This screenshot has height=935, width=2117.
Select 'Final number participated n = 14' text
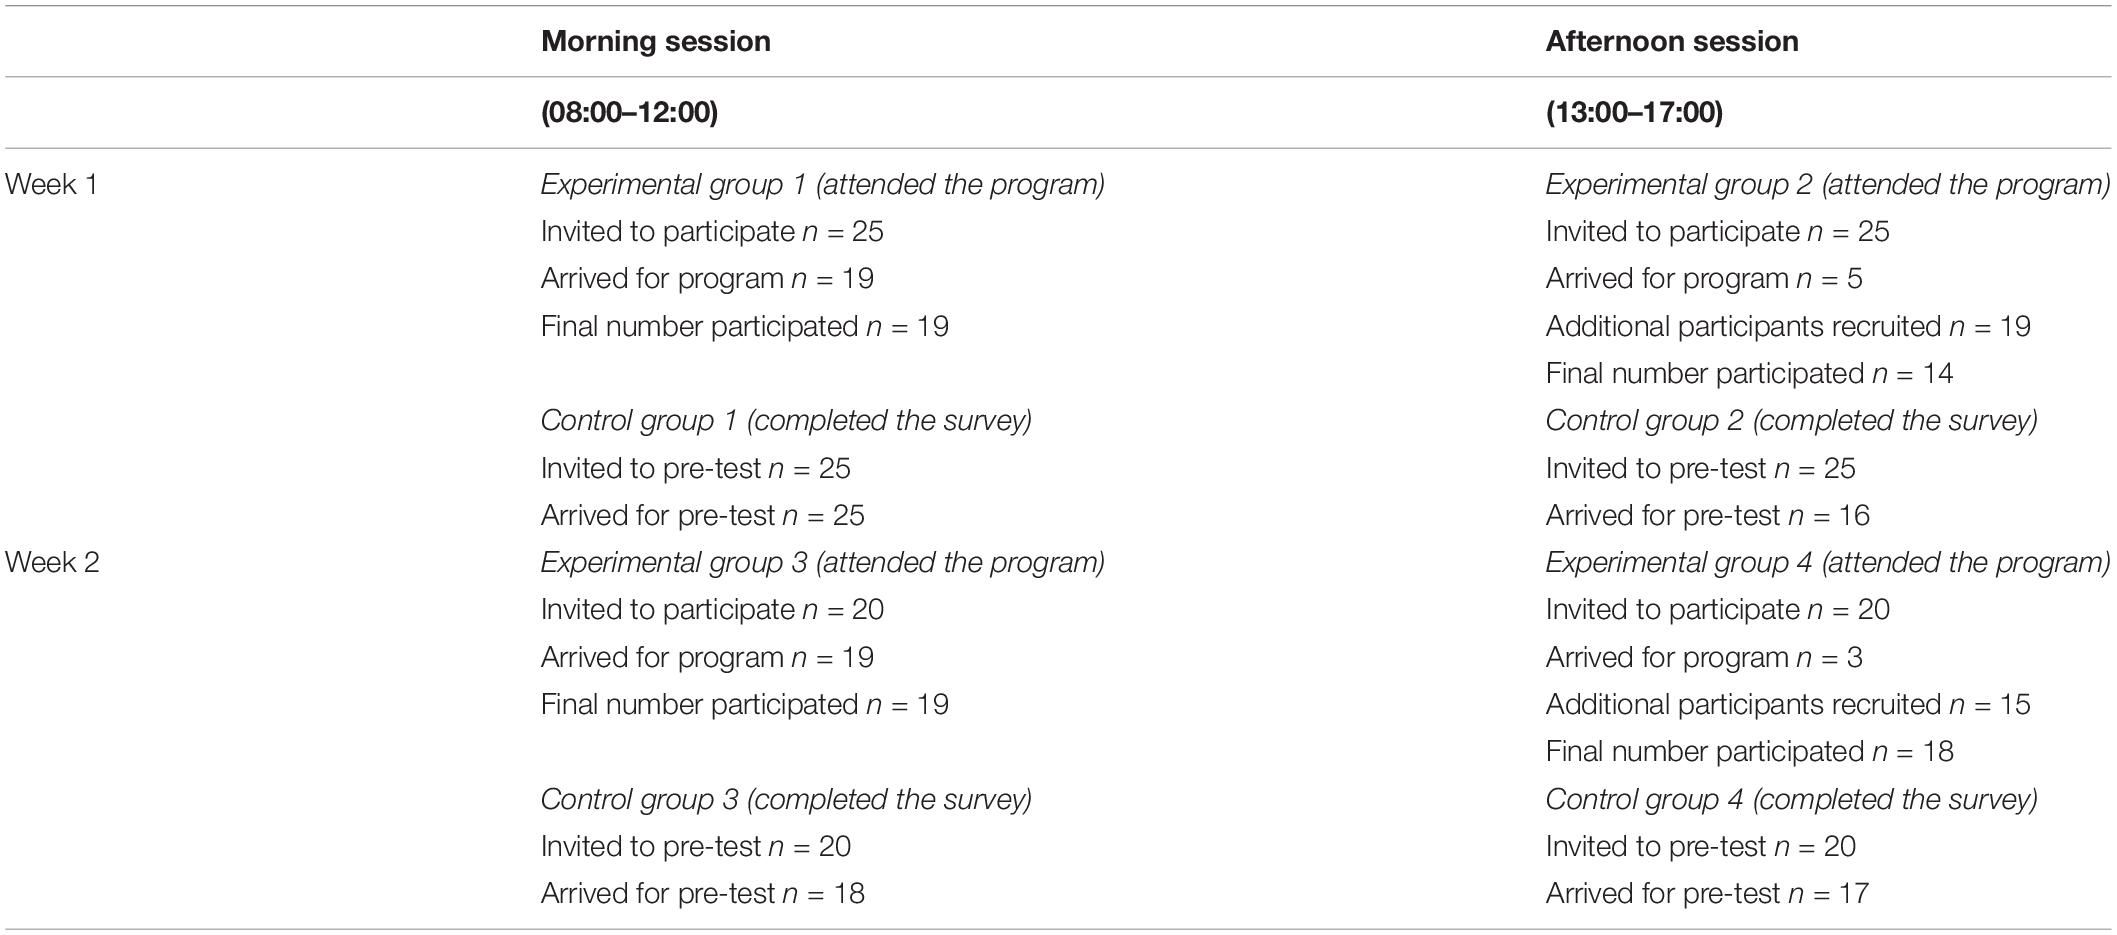[1750, 374]
